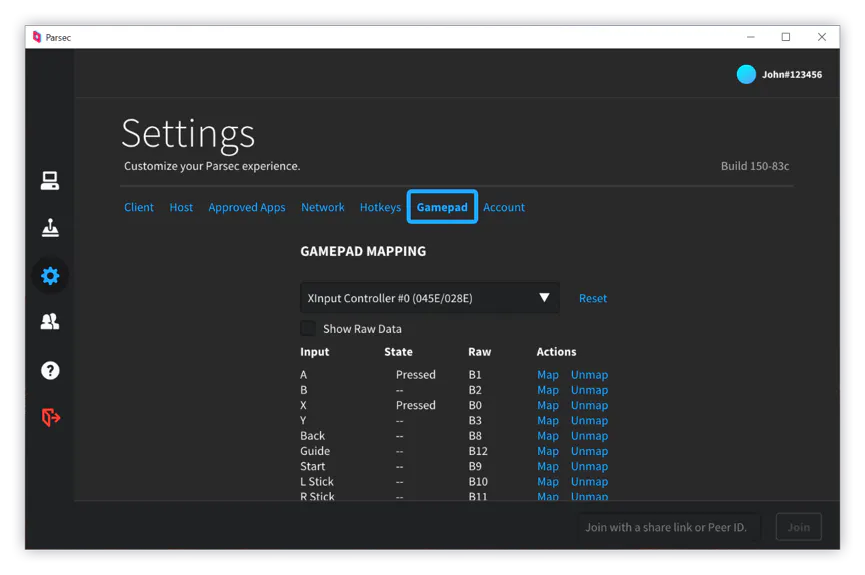Click Map for input Y
Image resolution: width=865 pixels, height=575 pixels.
click(548, 420)
